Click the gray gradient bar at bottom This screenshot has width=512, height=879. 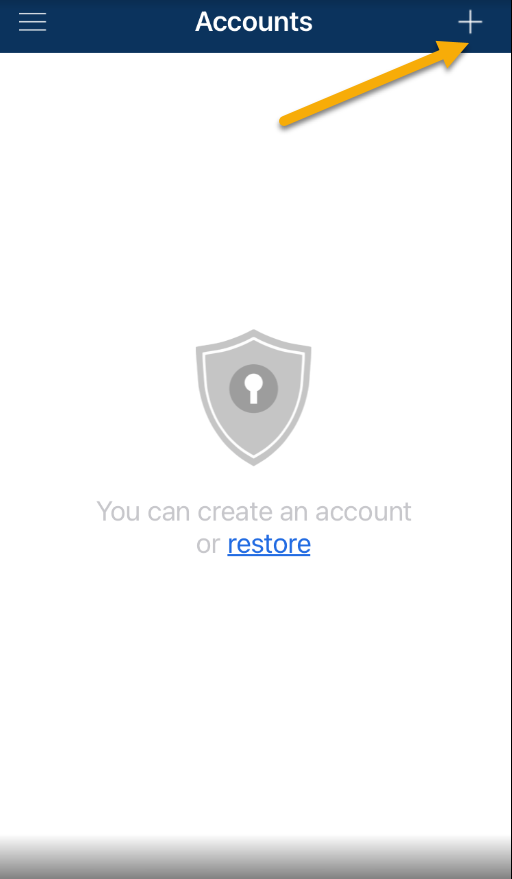tap(256, 858)
